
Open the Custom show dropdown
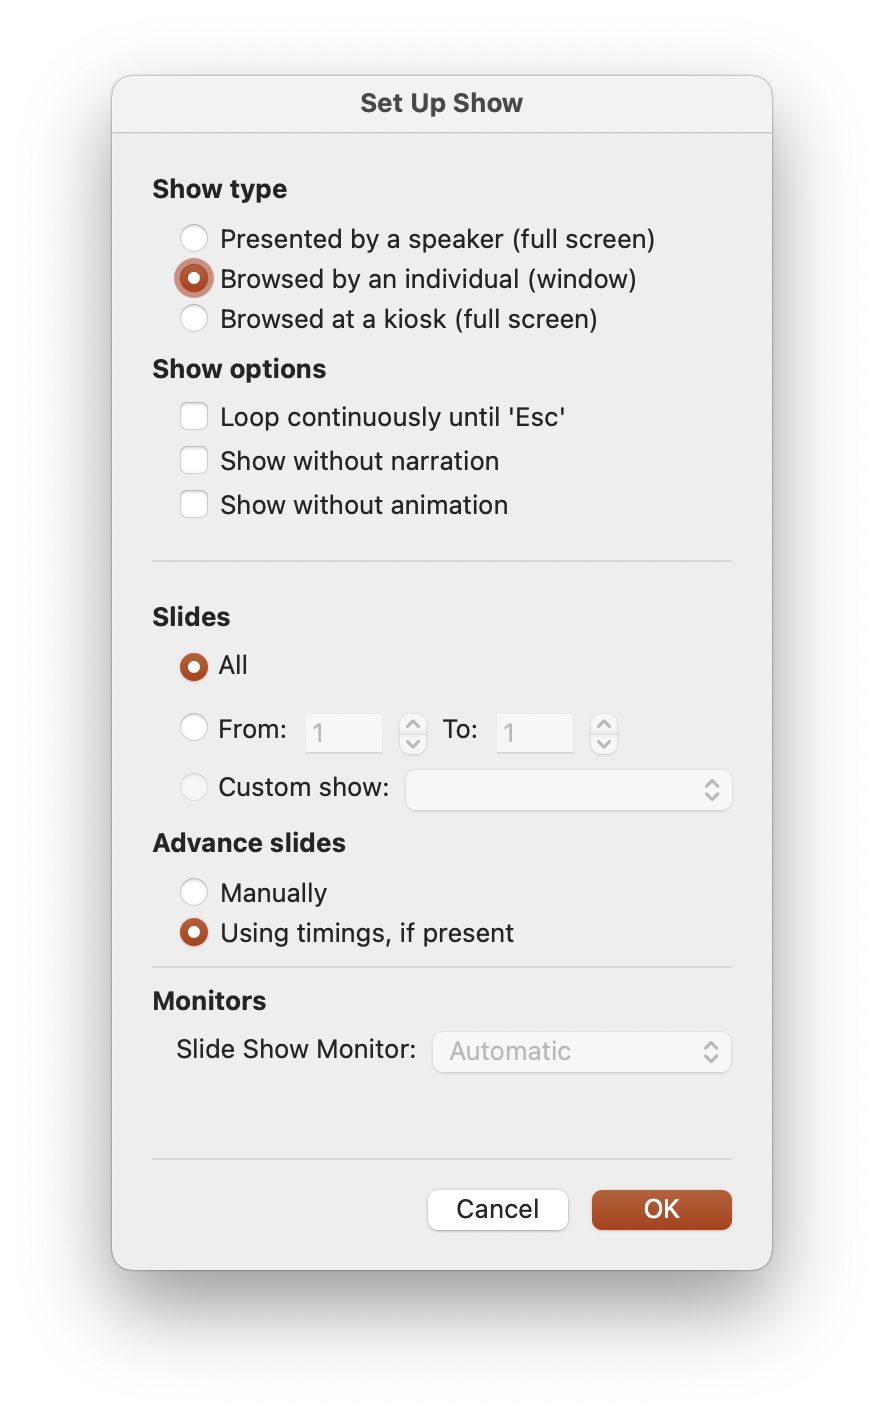(x=568, y=790)
